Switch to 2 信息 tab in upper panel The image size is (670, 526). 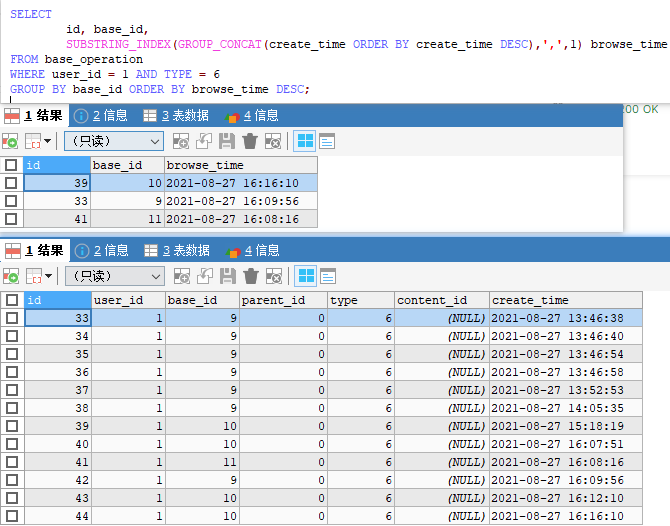click(x=101, y=115)
